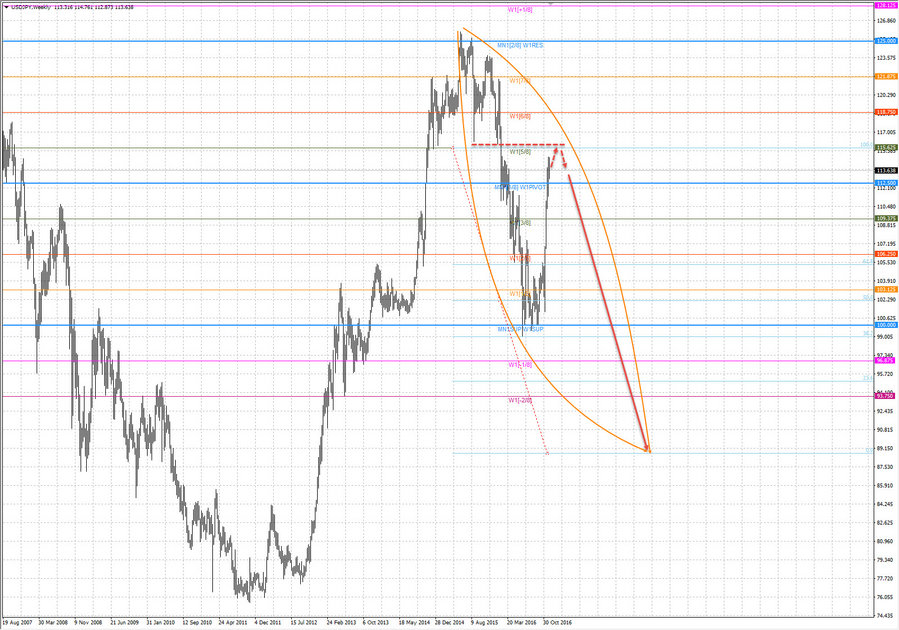The height and width of the screenshot is (630, 899).
Task: Click the 96.875 magenta price tag
Action: [x=885, y=361]
